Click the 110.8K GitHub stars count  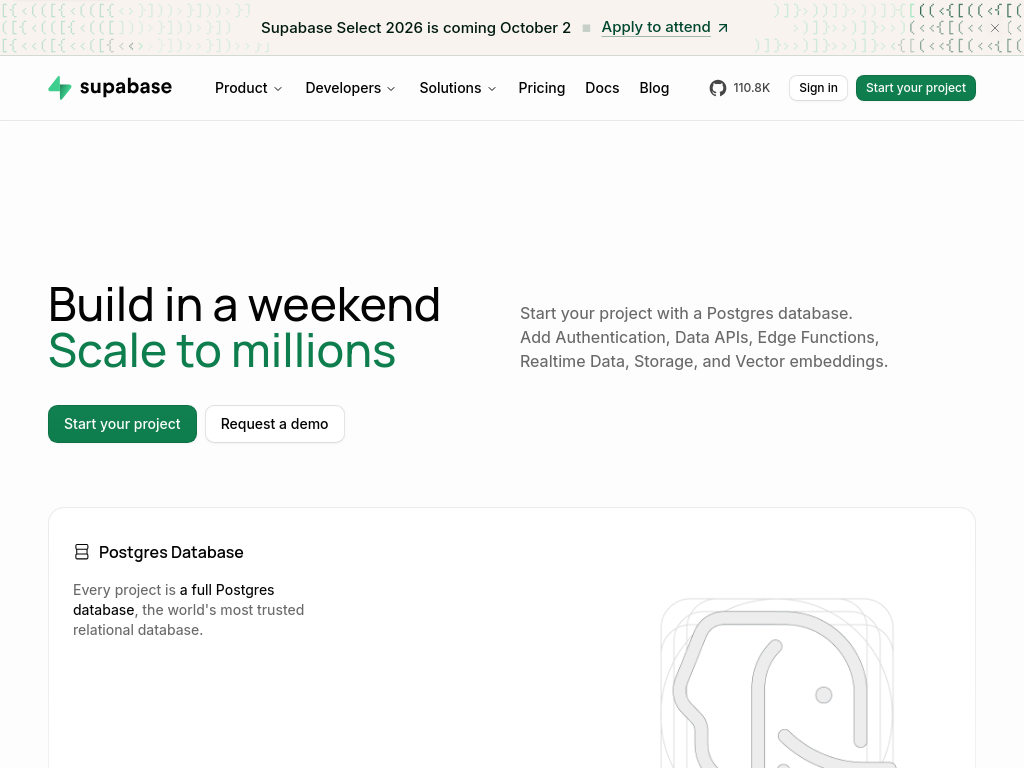752,88
